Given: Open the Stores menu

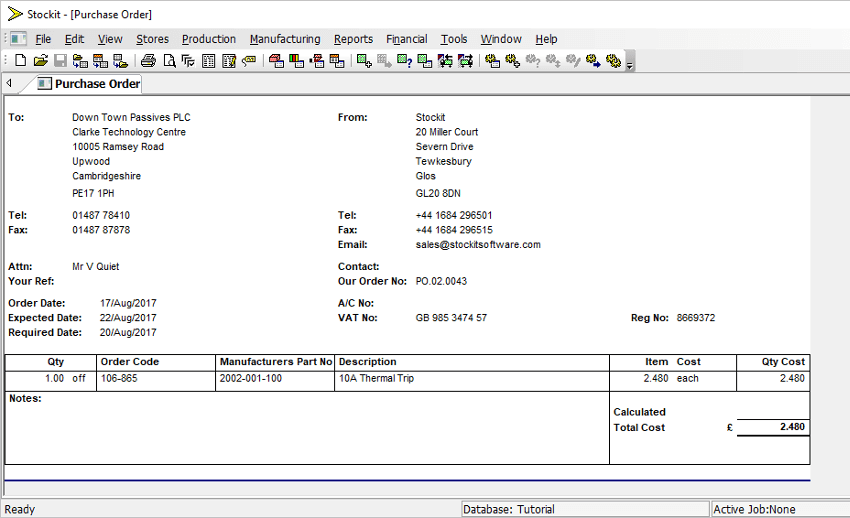Looking at the screenshot, I should coord(152,39).
